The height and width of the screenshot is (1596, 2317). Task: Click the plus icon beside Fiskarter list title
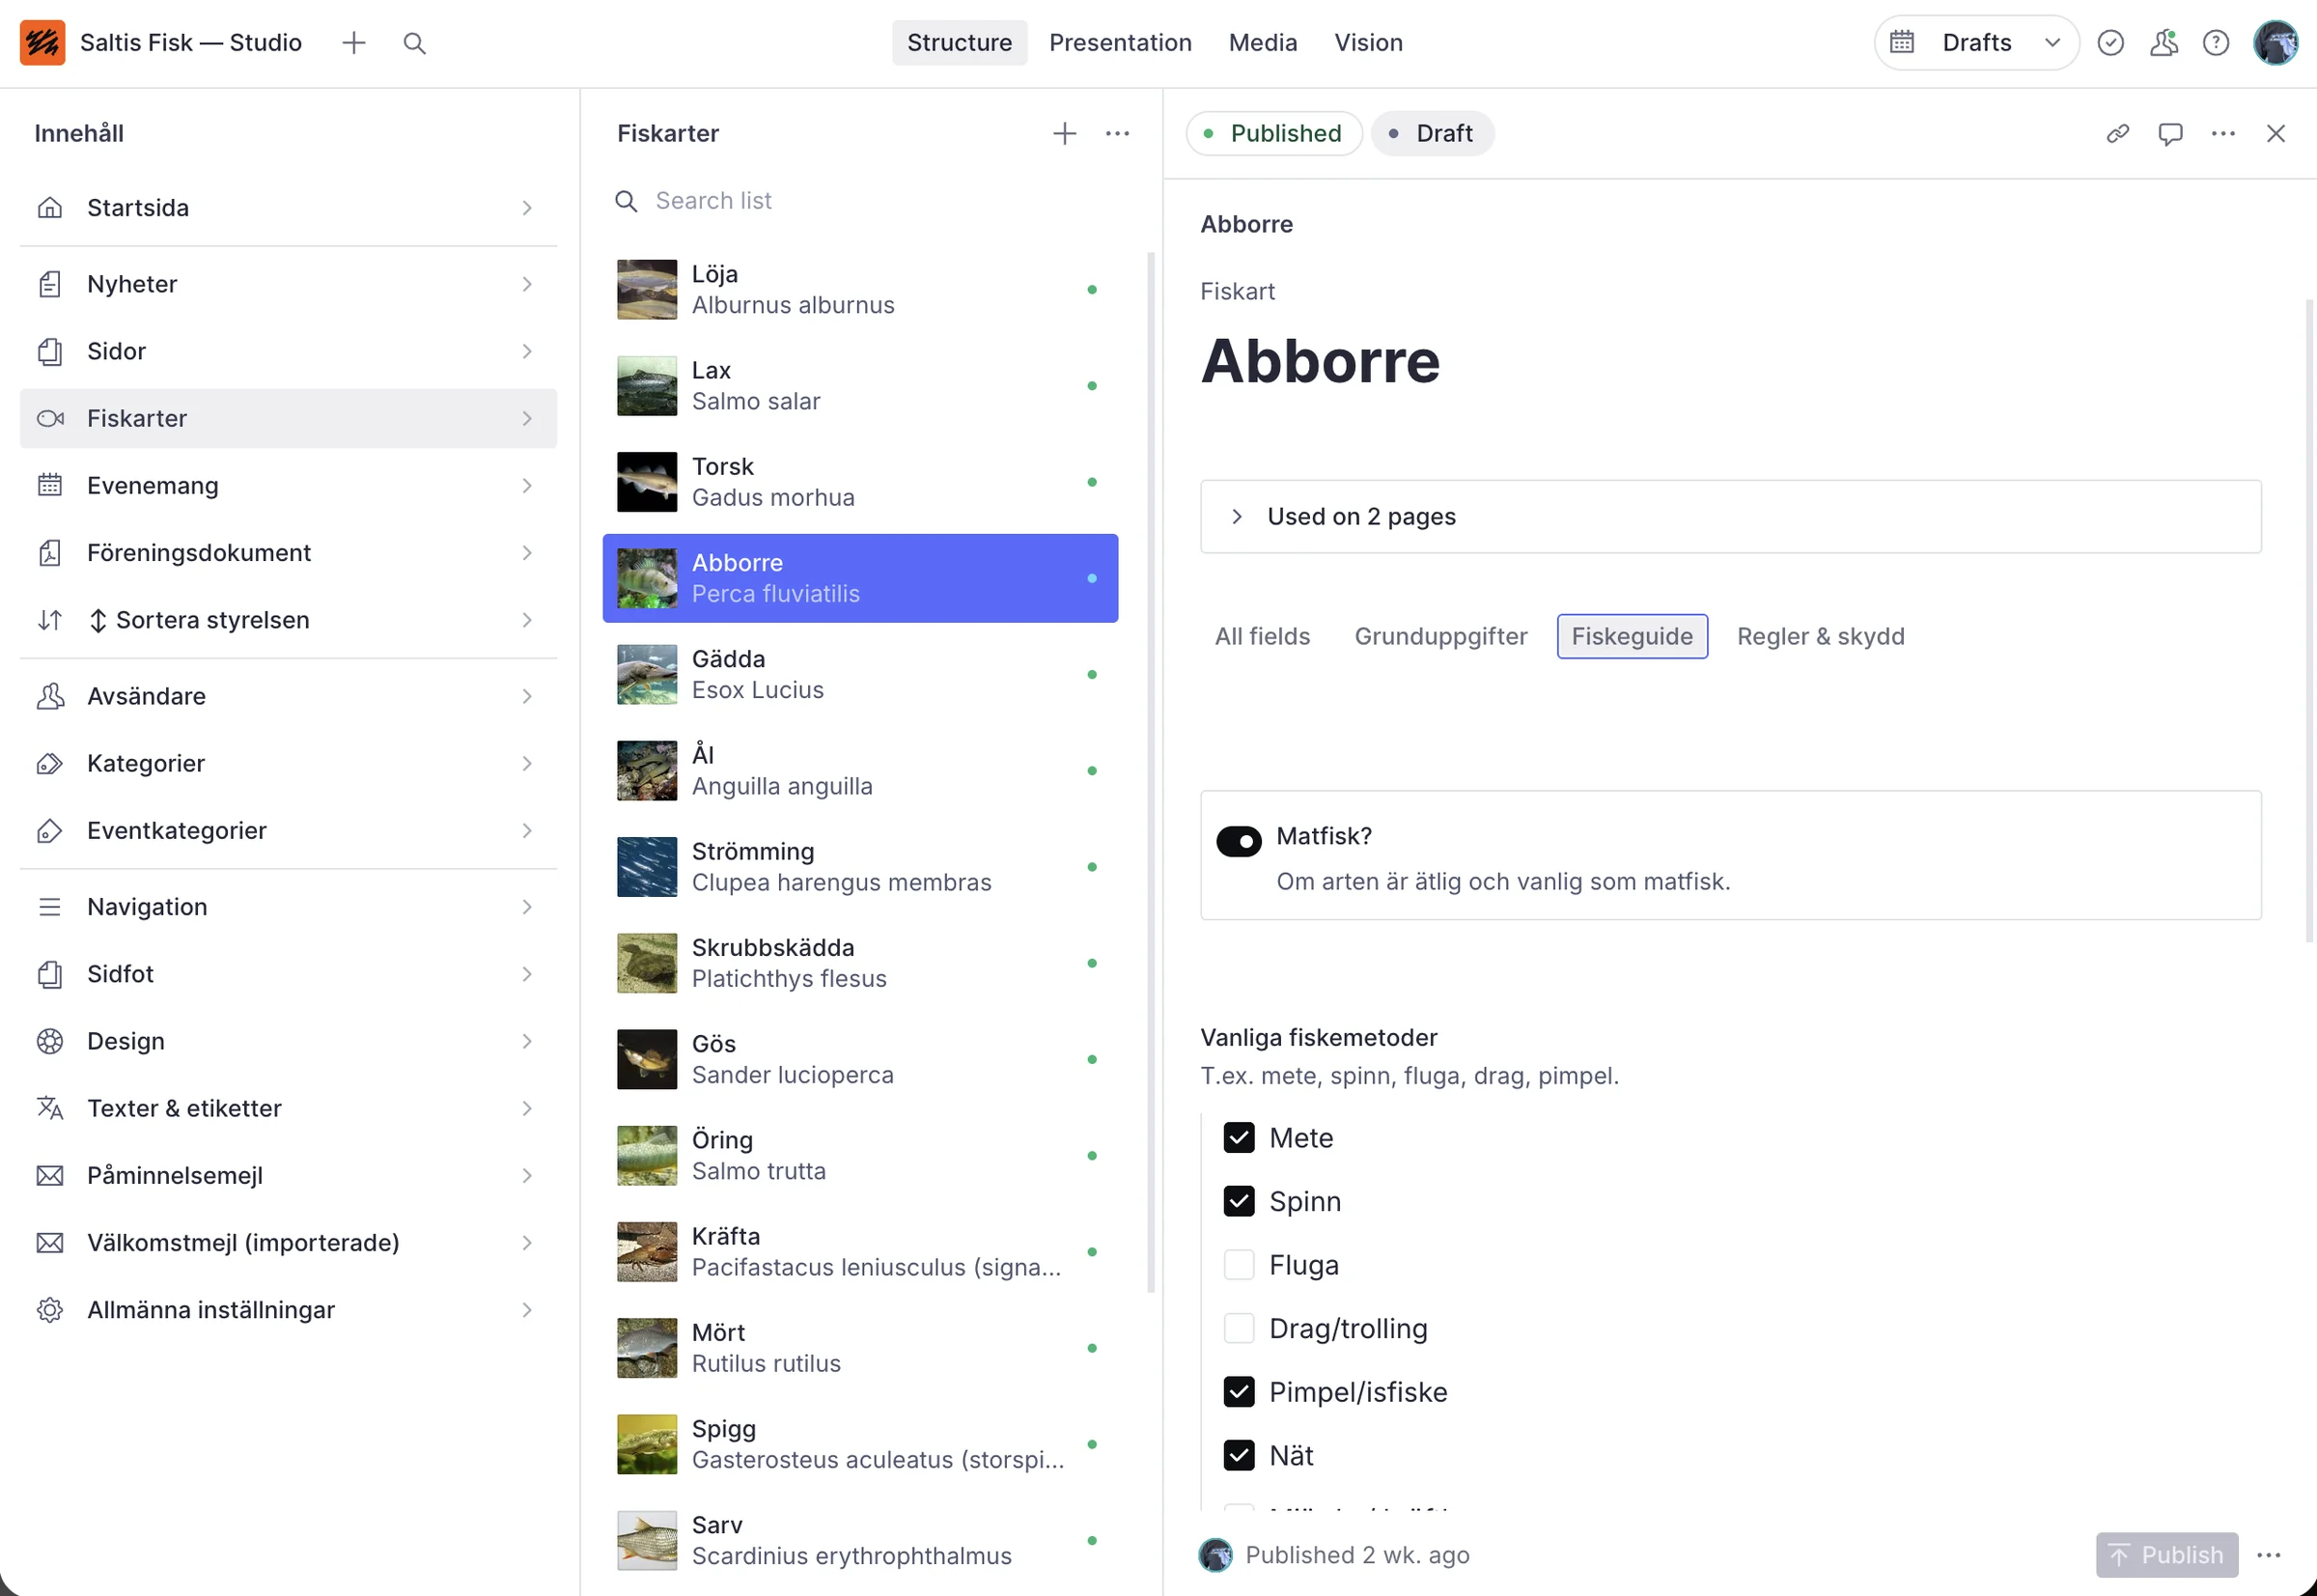coord(1064,133)
